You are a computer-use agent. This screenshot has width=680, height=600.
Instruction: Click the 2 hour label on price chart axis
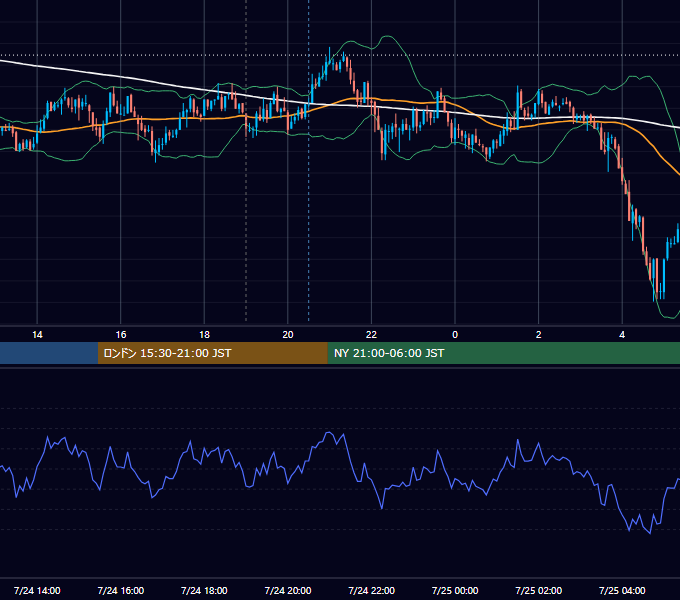[538, 335]
